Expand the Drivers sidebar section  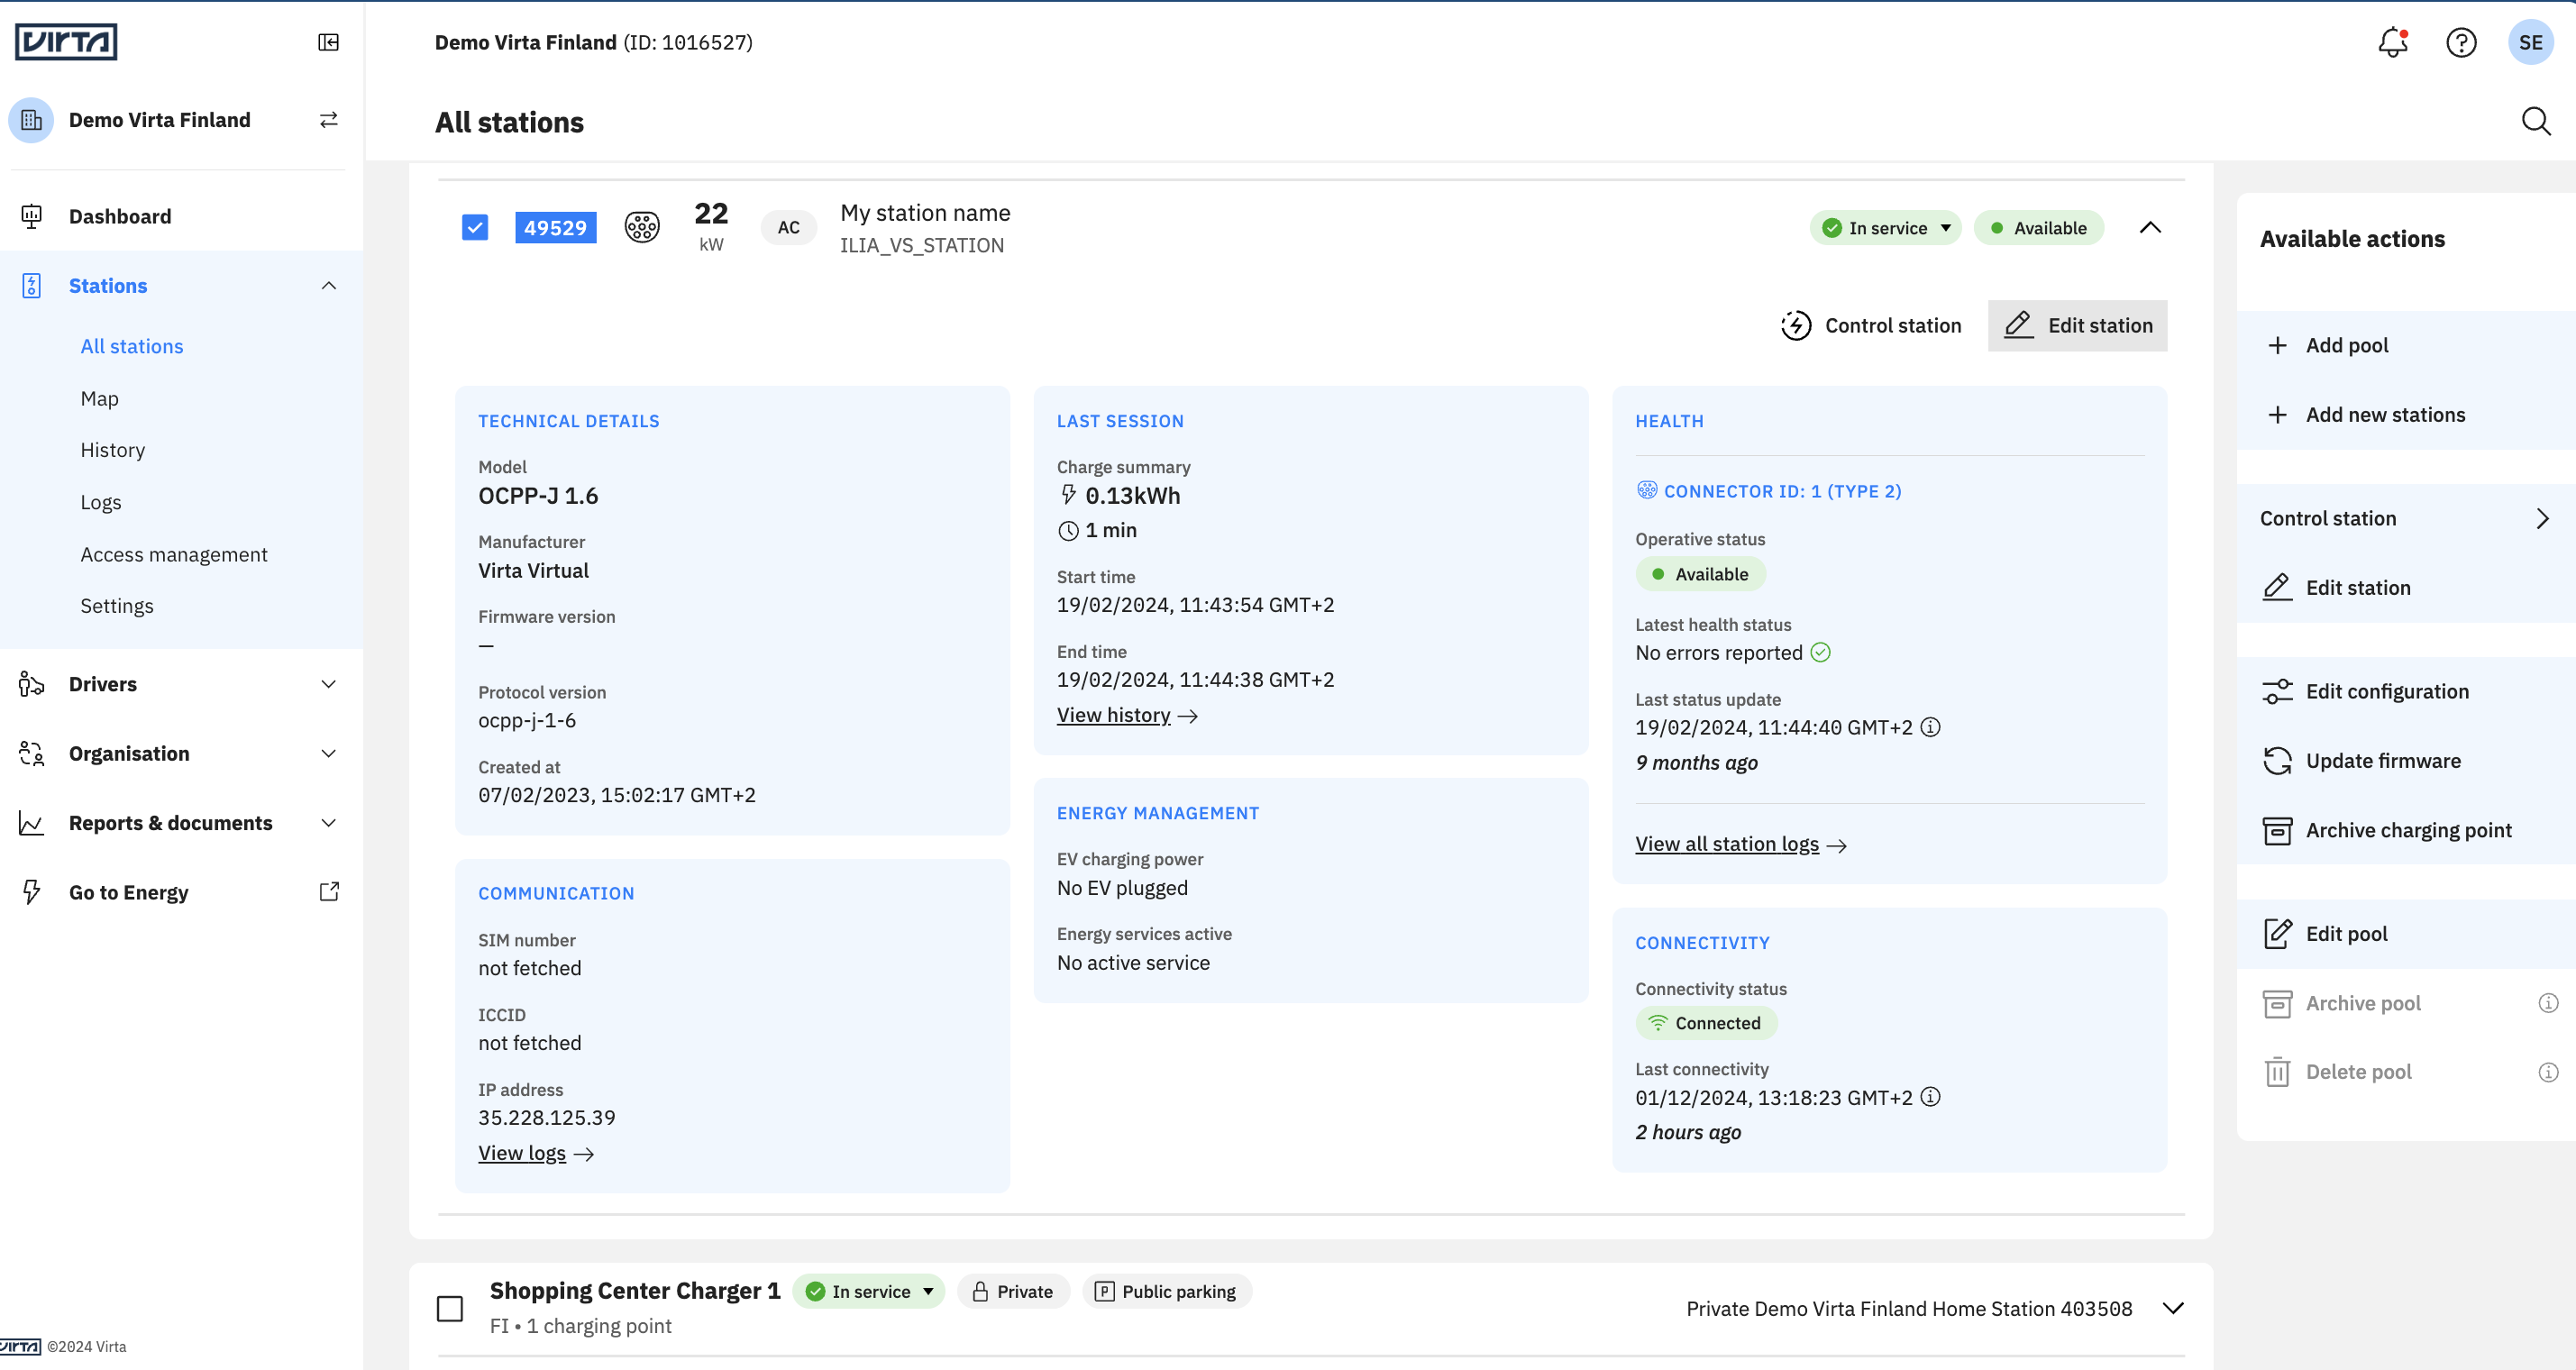click(328, 684)
